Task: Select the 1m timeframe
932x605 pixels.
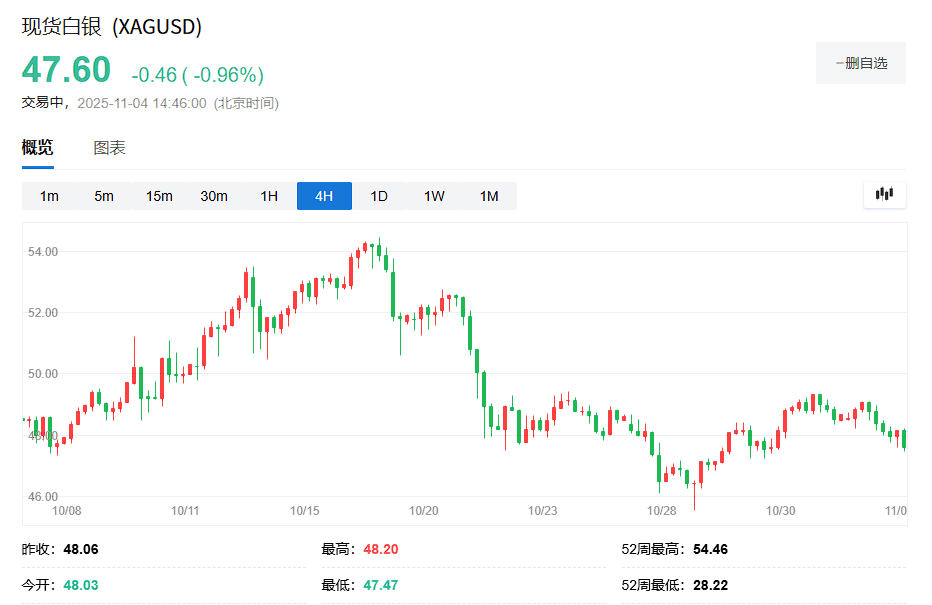Action: click(x=49, y=196)
